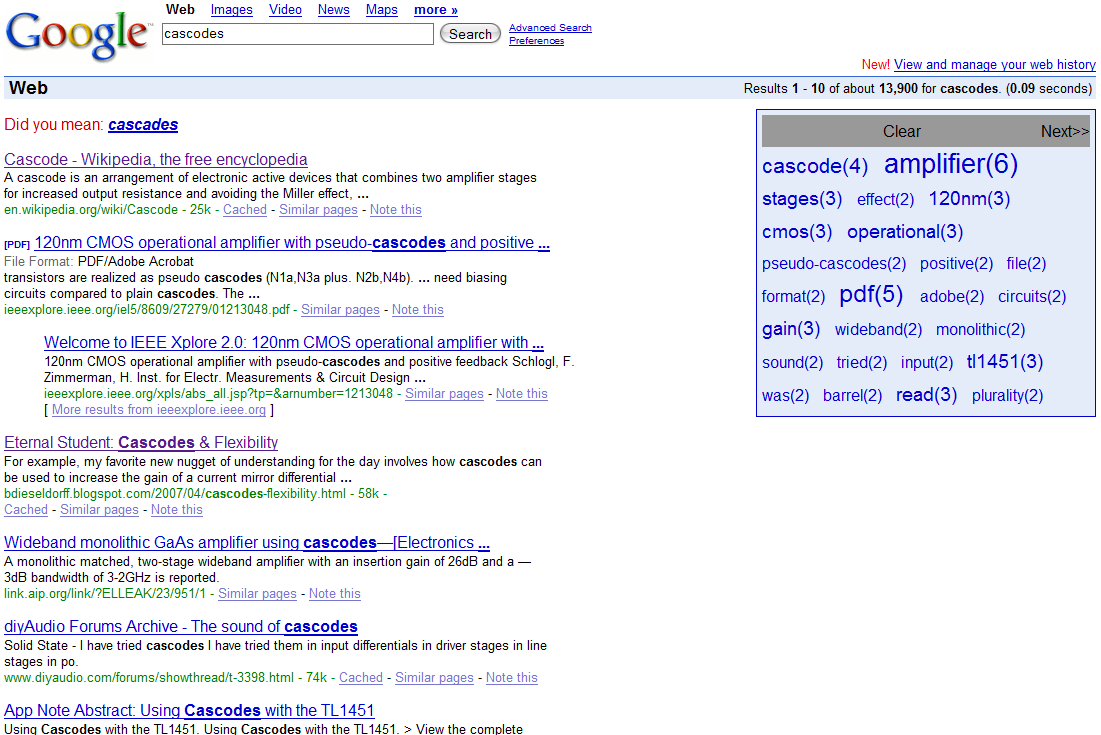Click 'Note this' for the diyAudio result
Image resolution: width=1101 pixels, height=735 pixels.
(x=512, y=677)
